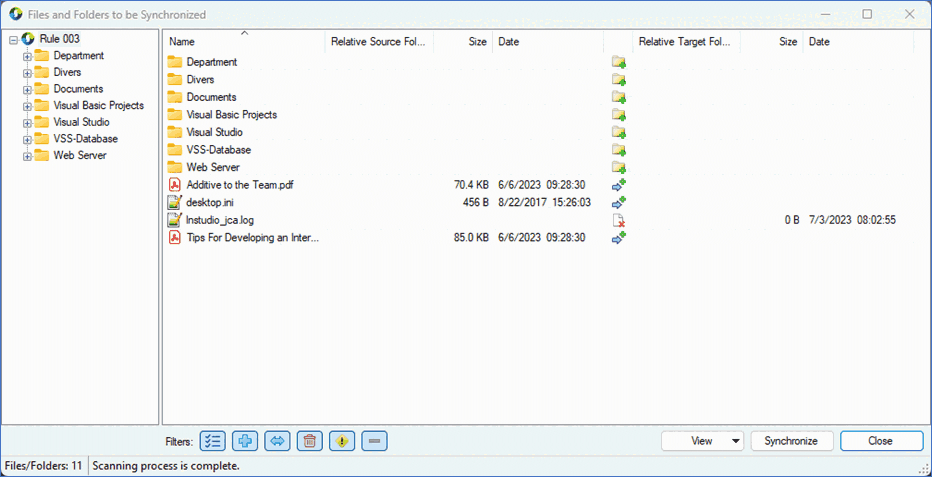Click the Documents folder icon in the file list
The width and height of the screenshot is (932, 477).
(174, 96)
